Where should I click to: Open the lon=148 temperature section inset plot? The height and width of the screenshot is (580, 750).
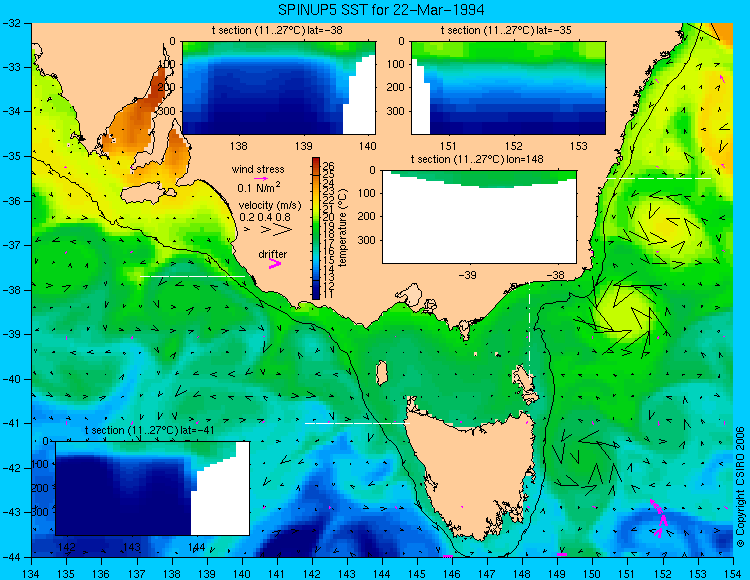click(x=479, y=217)
